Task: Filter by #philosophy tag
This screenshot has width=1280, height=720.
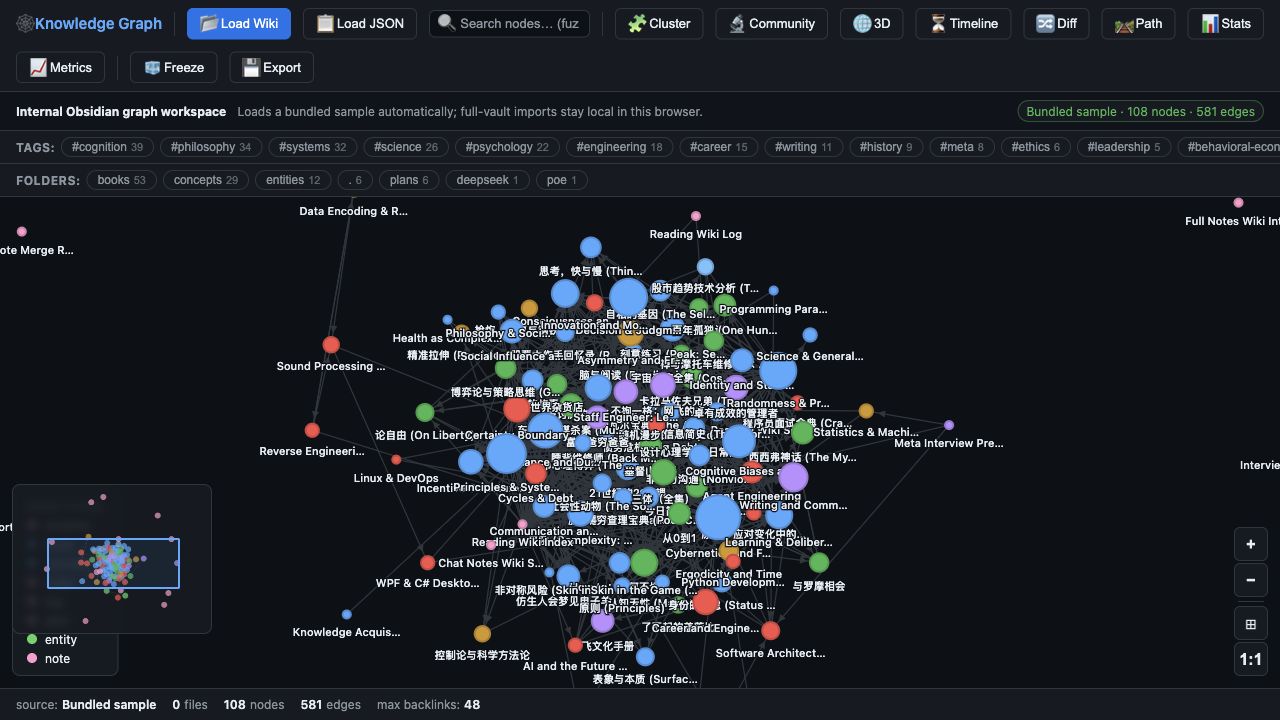Action: [210, 147]
